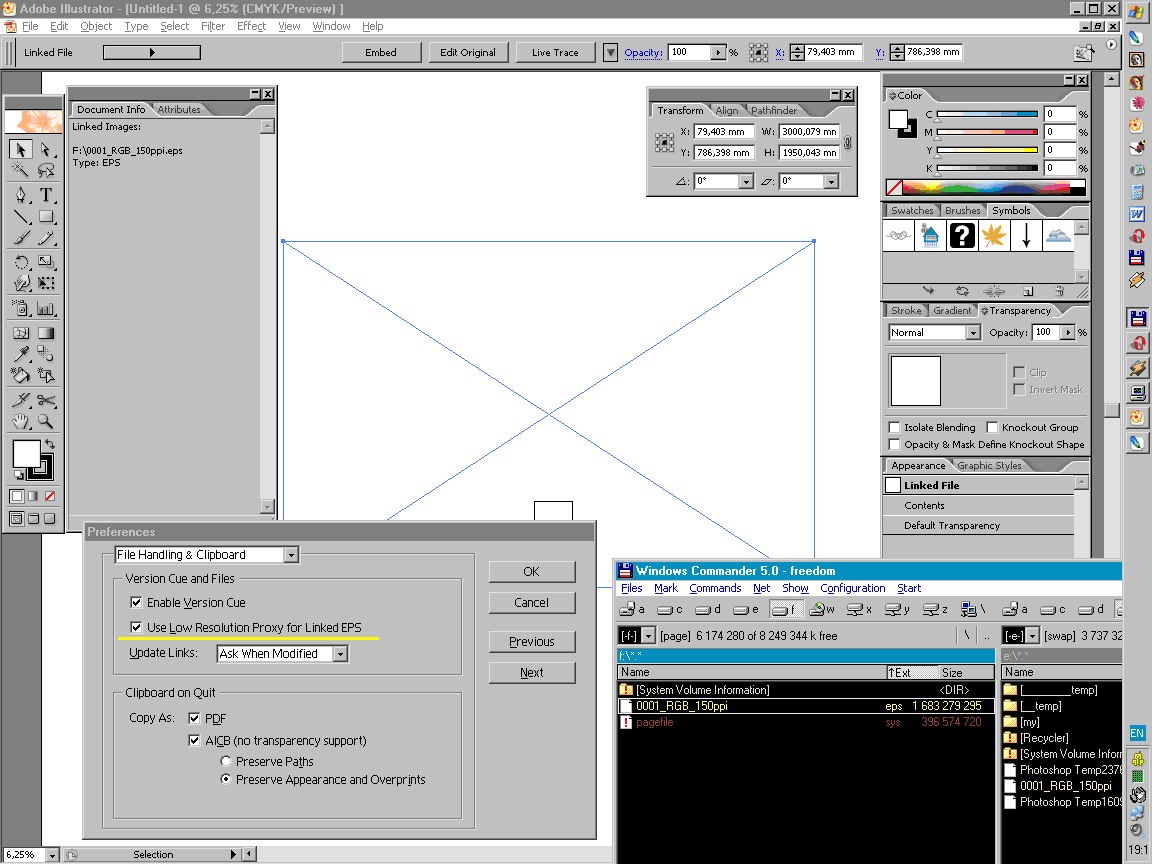Click the None color box in Color panel

(x=894, y=187)
